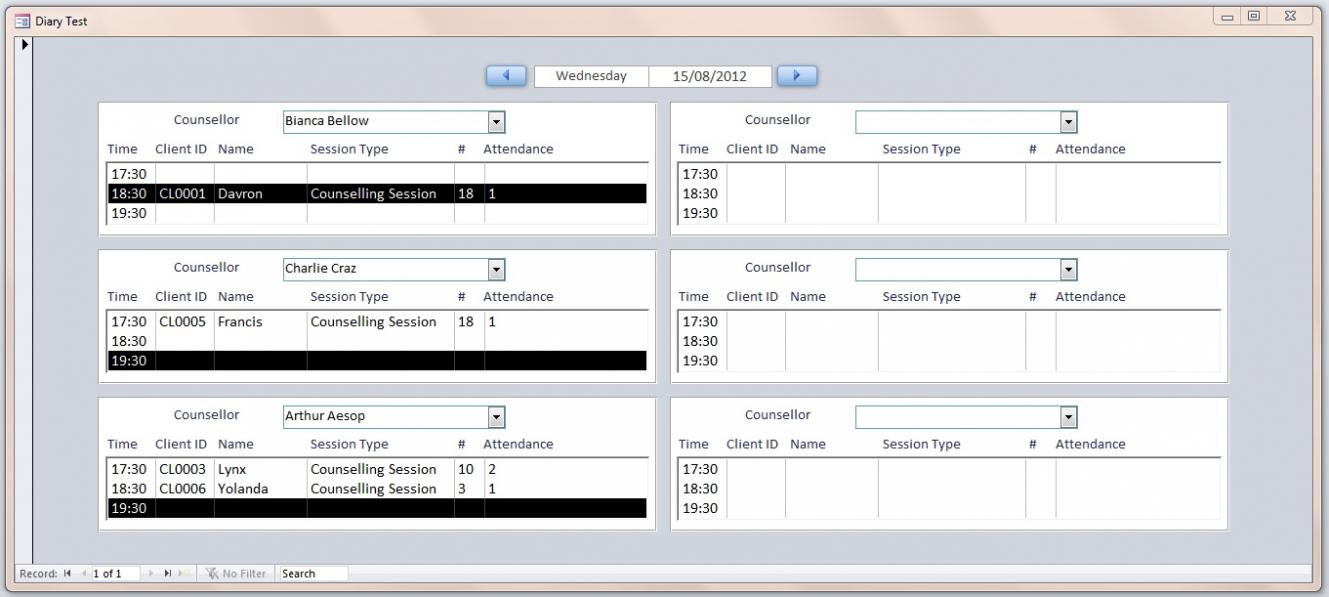Open the empty counsellor dropdown in middle-right panel
1329x597 pixels.
[x=1068, y=269]
